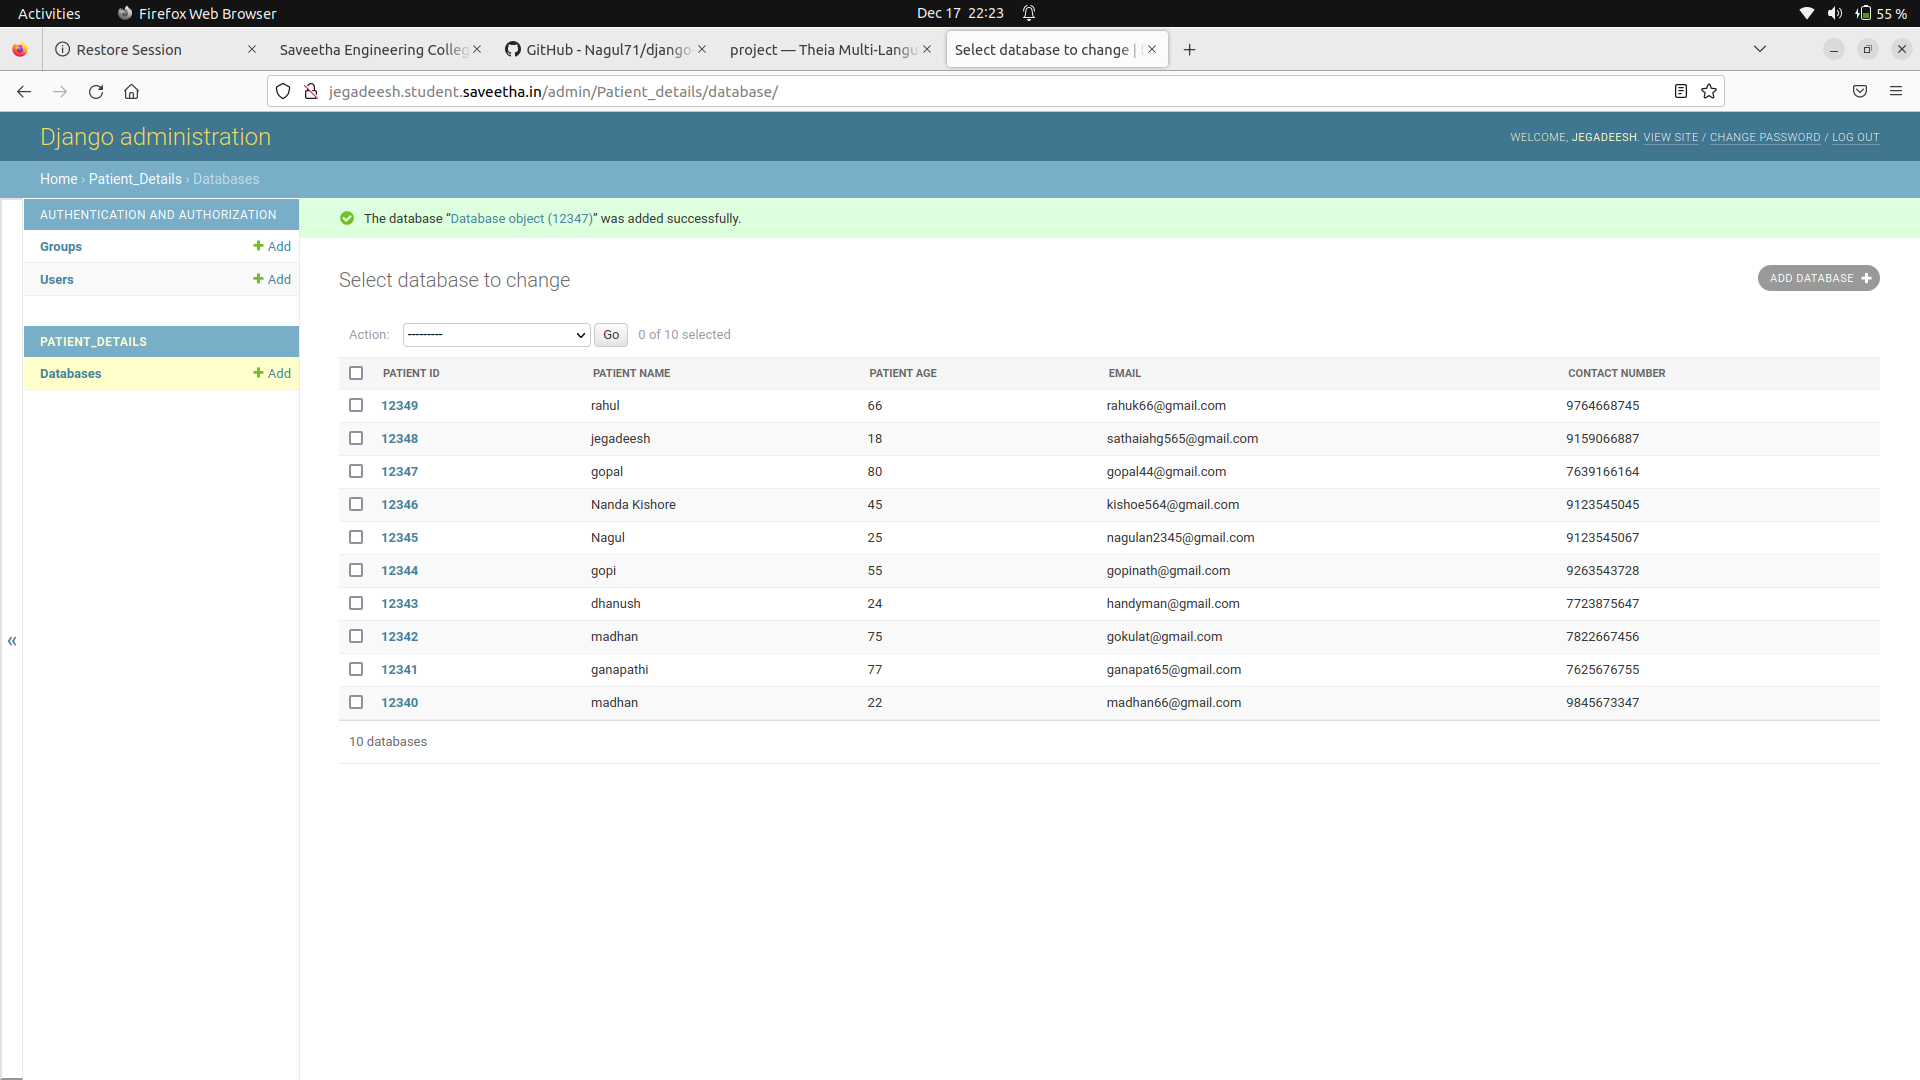Tick the select-all header checkbox
The width and height of the screenshot is (1920, 1080).
(356, 373)
